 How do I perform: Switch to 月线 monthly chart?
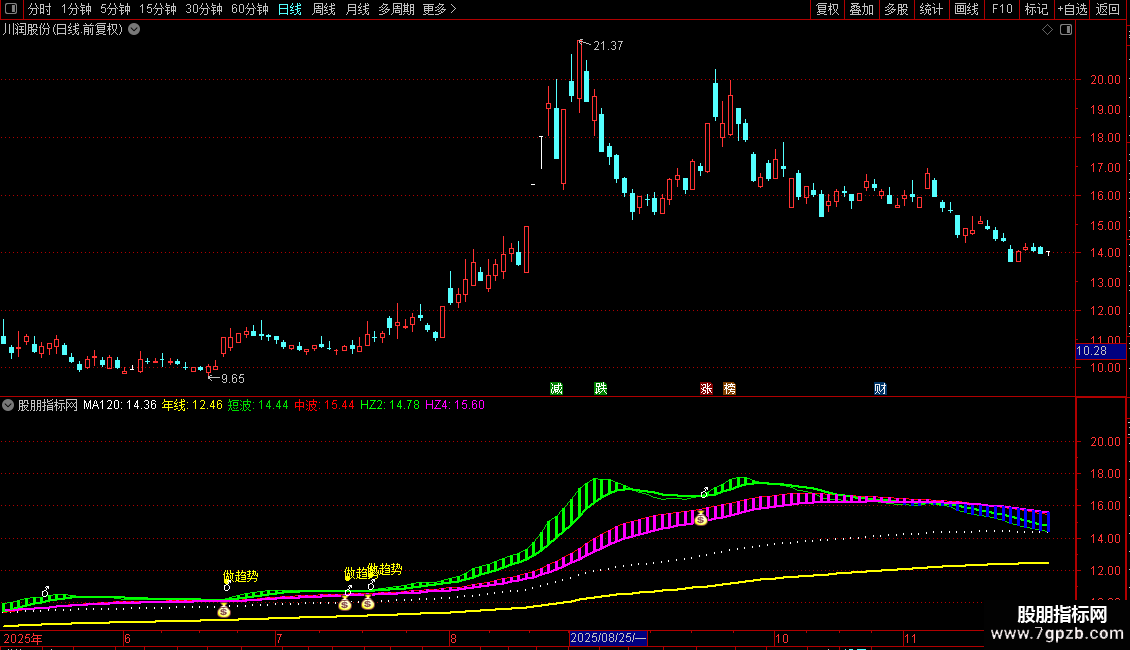click(357, 9)
